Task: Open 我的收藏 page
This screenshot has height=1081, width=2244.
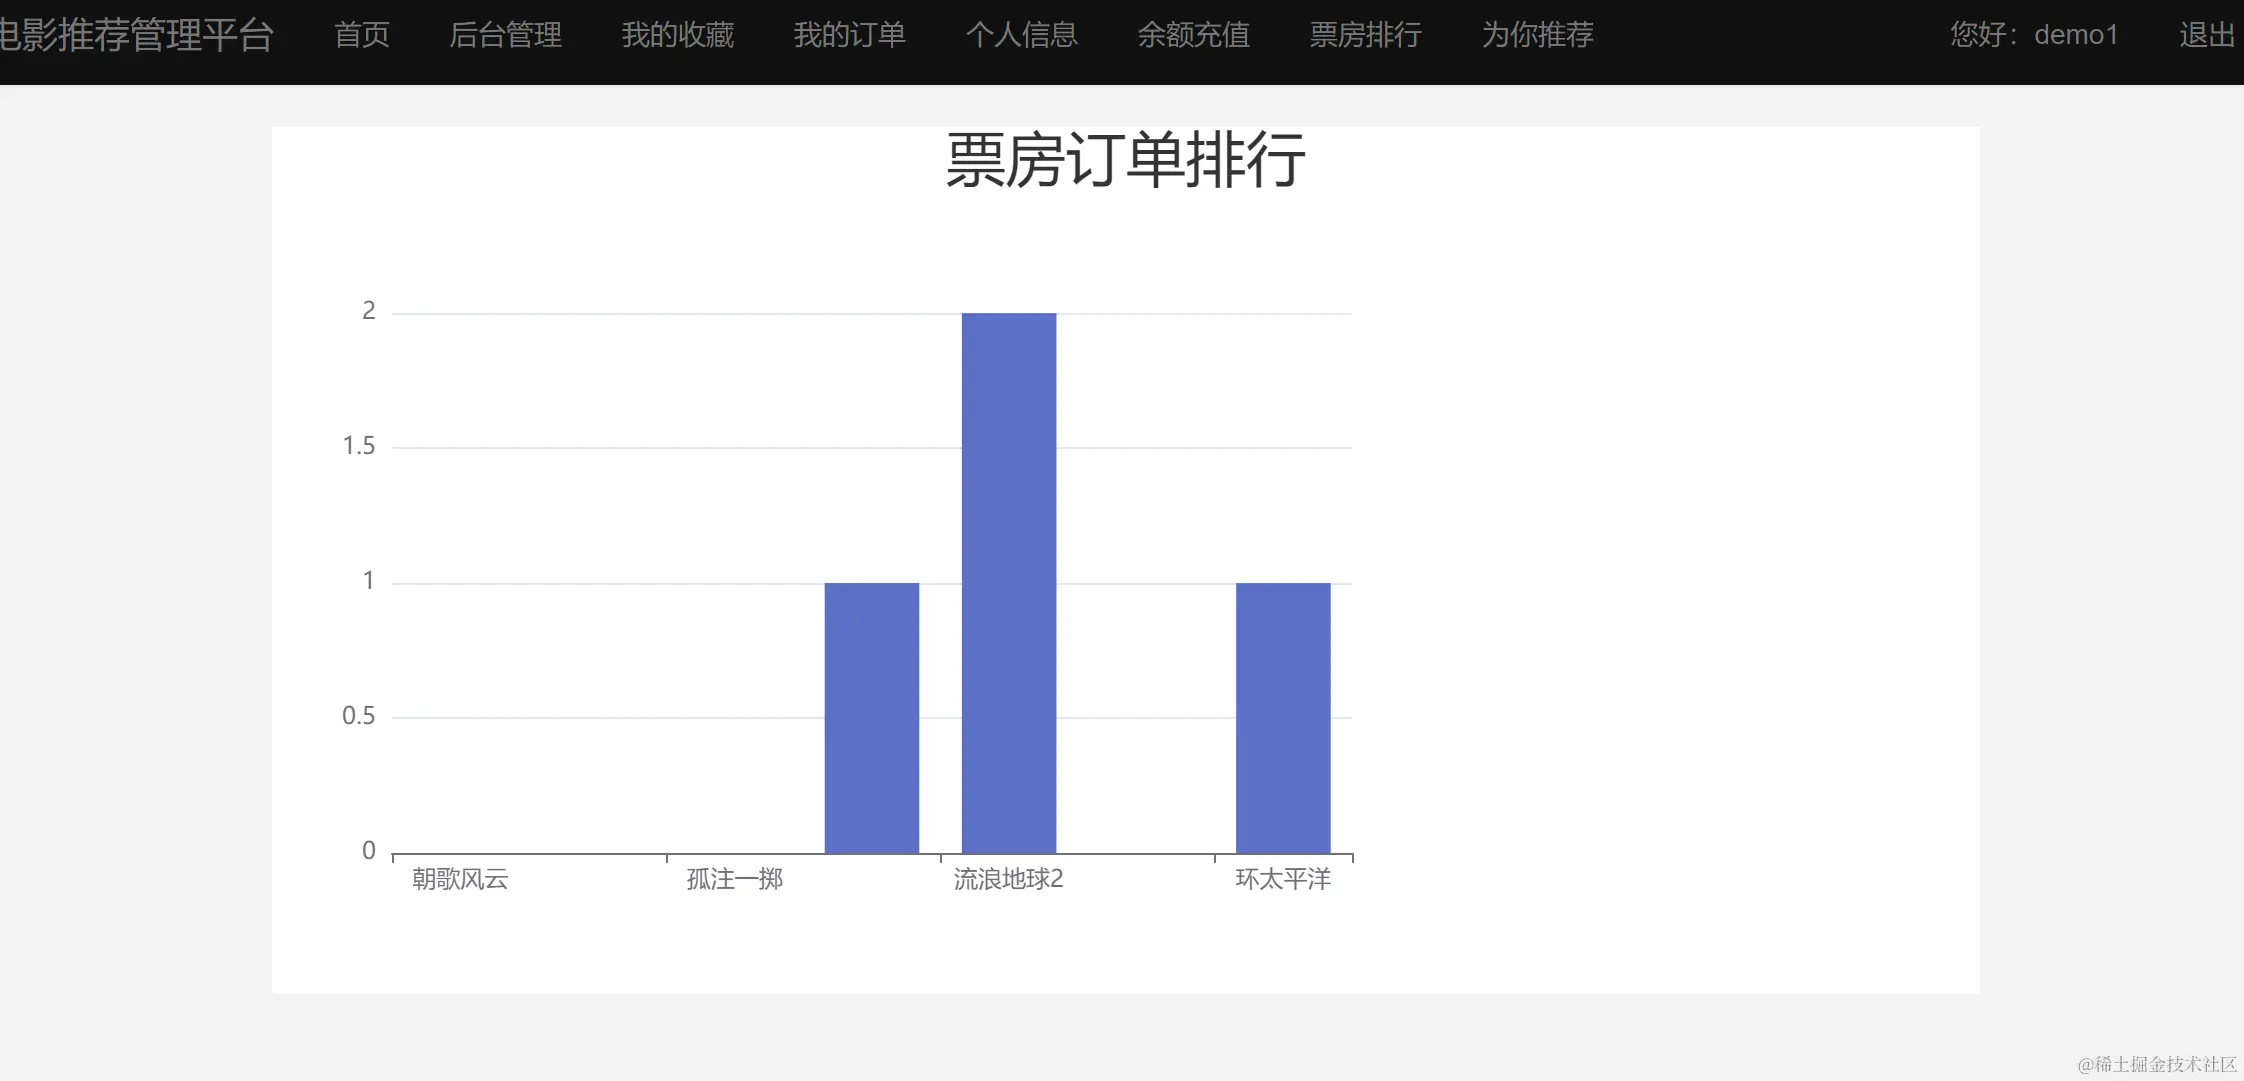Action: [x=677, y=35]
